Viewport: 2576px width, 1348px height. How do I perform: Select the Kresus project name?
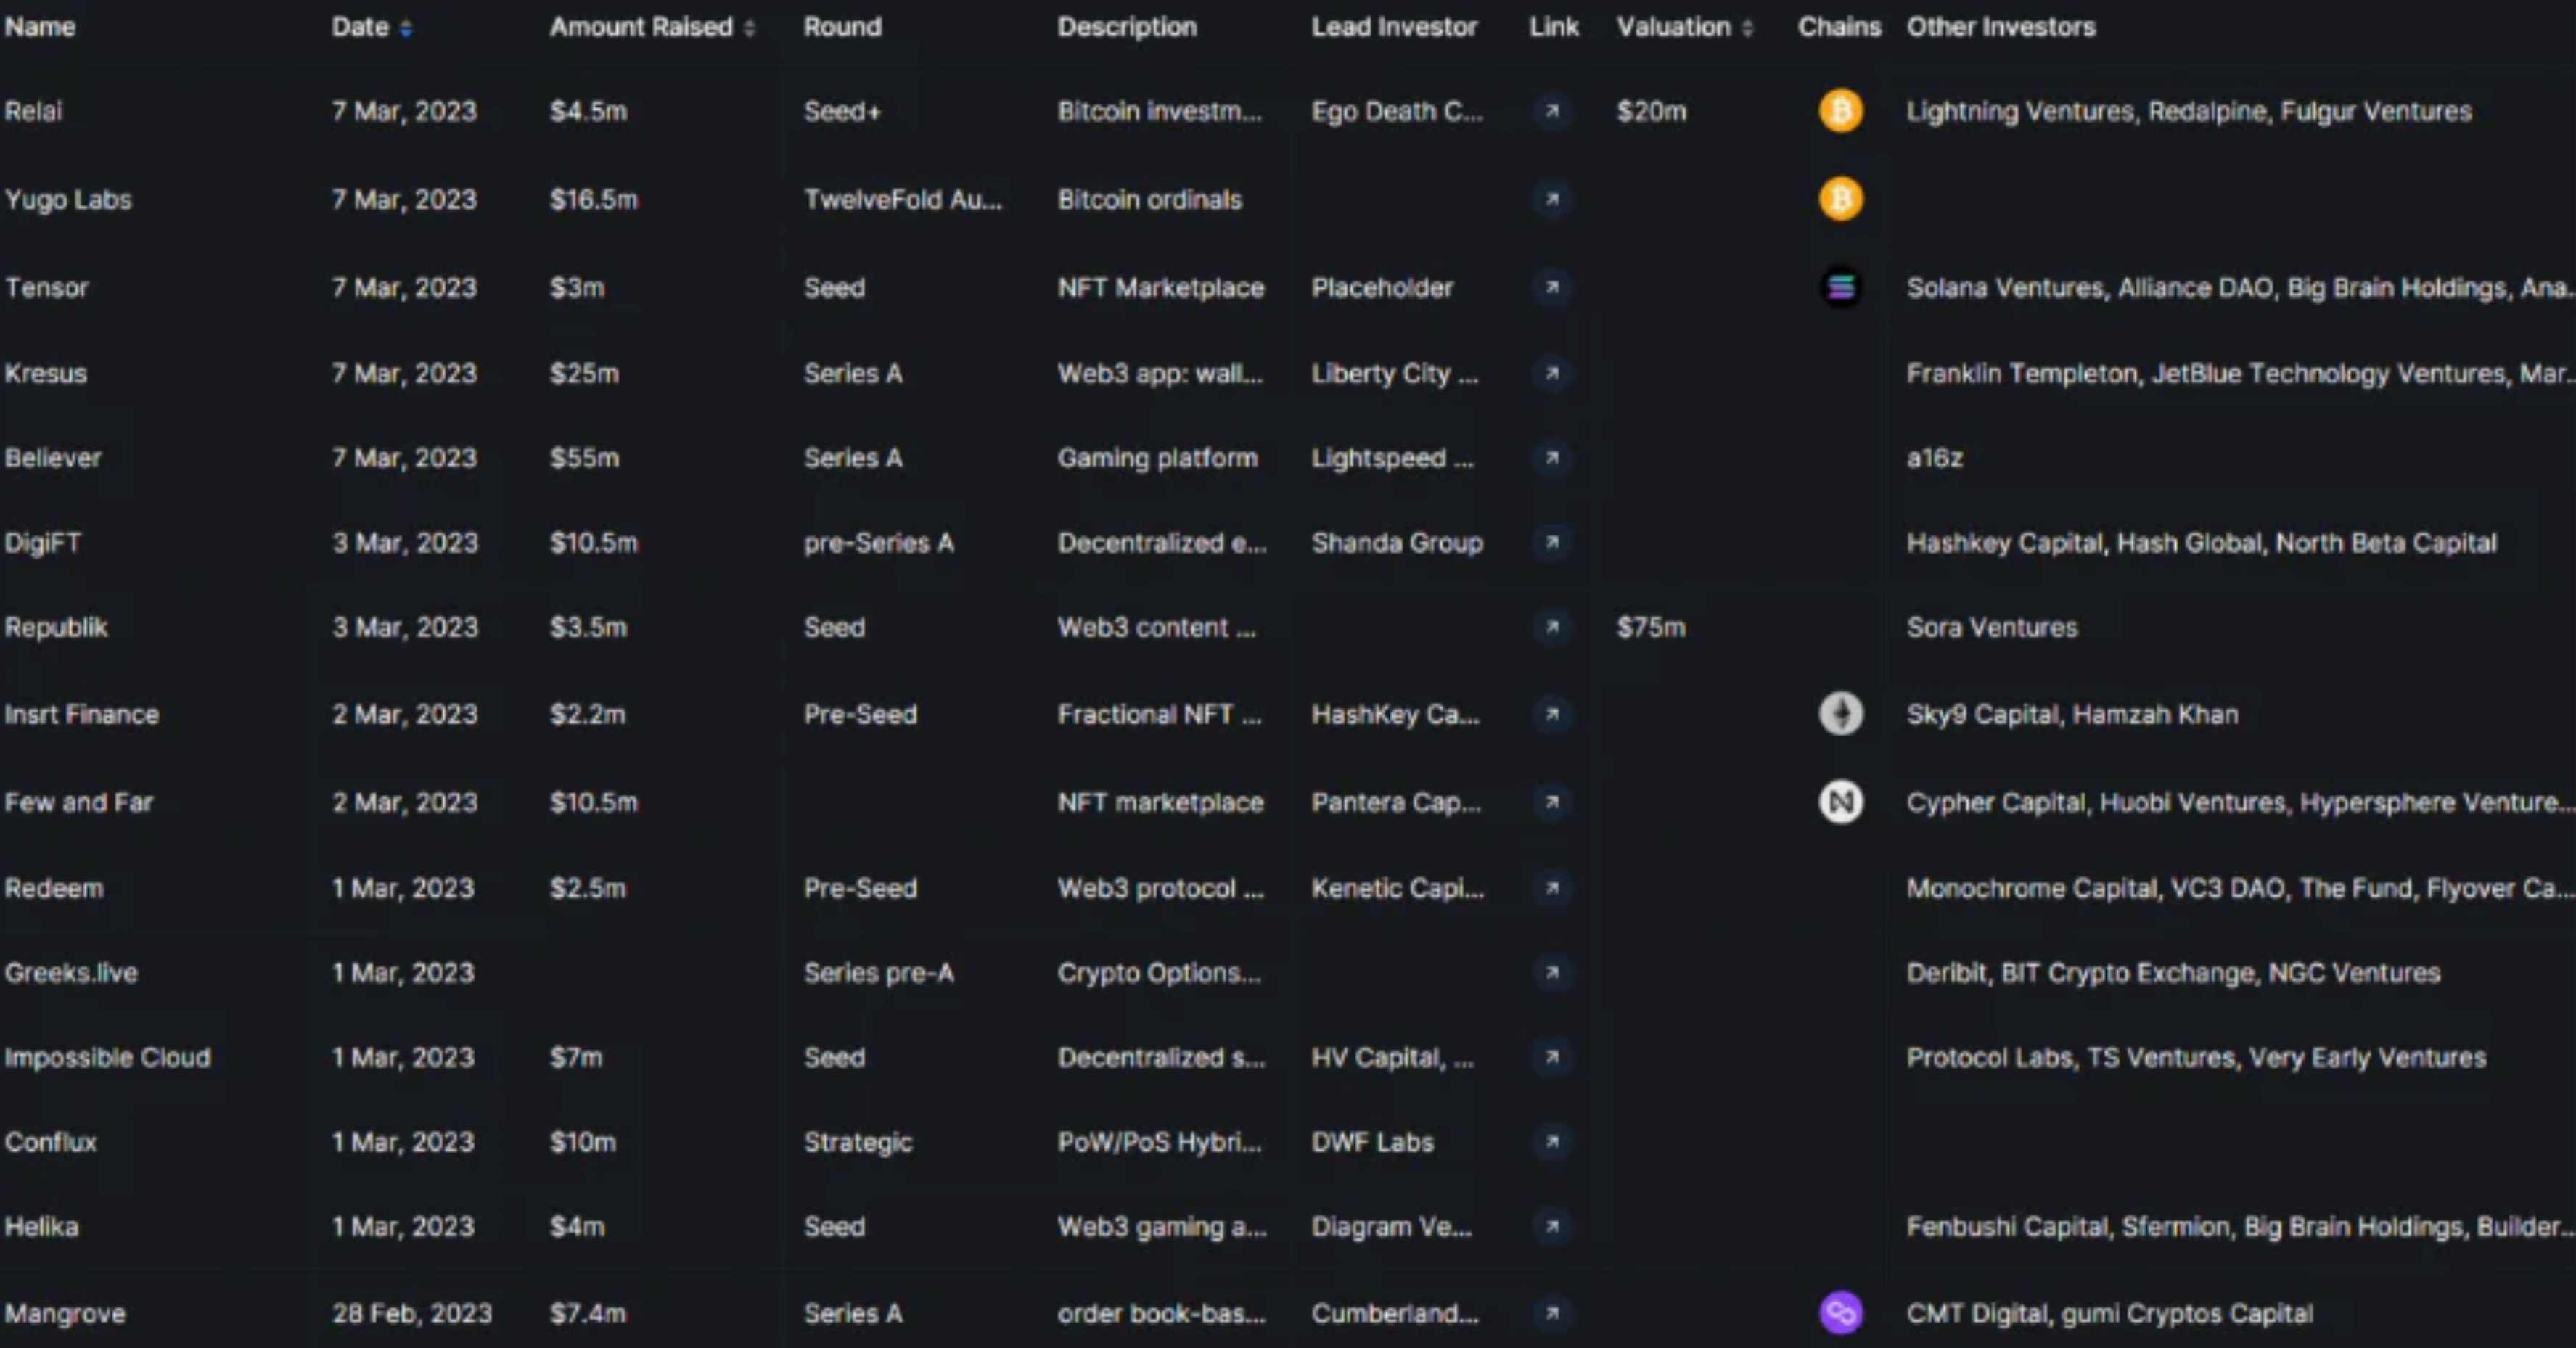[x=46, y=373]
